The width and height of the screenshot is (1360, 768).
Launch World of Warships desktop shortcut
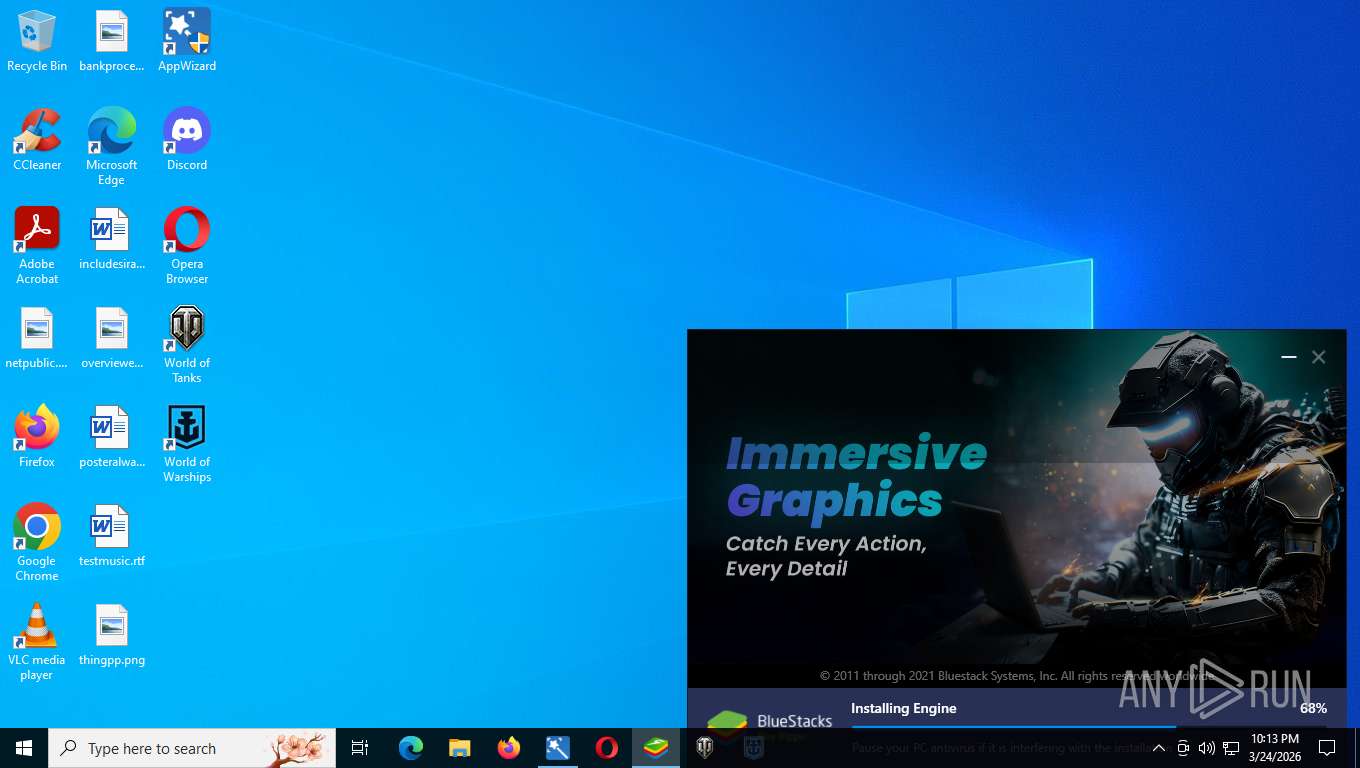[x=187, y=444]
